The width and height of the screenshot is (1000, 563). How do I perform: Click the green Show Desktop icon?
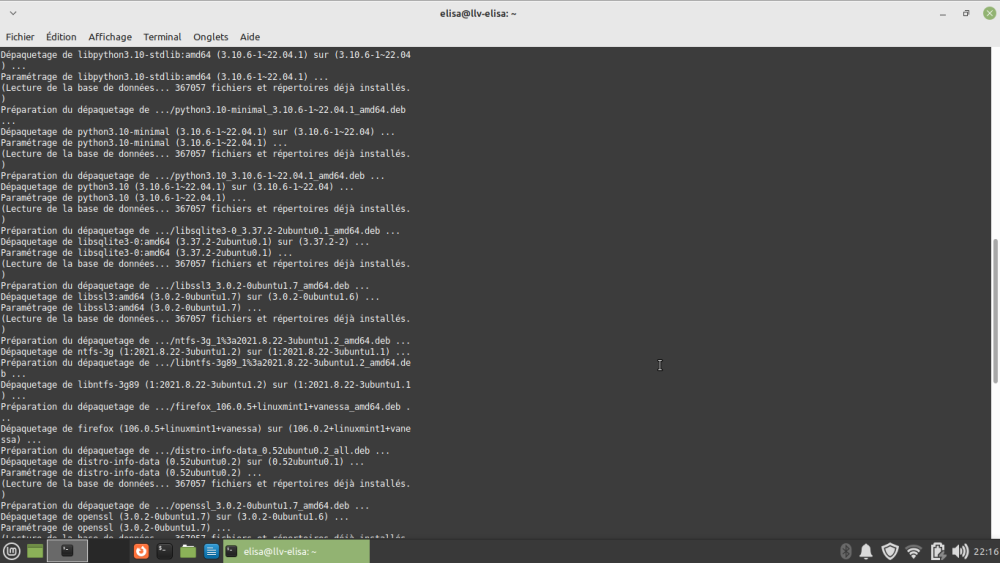click(35, 552)
